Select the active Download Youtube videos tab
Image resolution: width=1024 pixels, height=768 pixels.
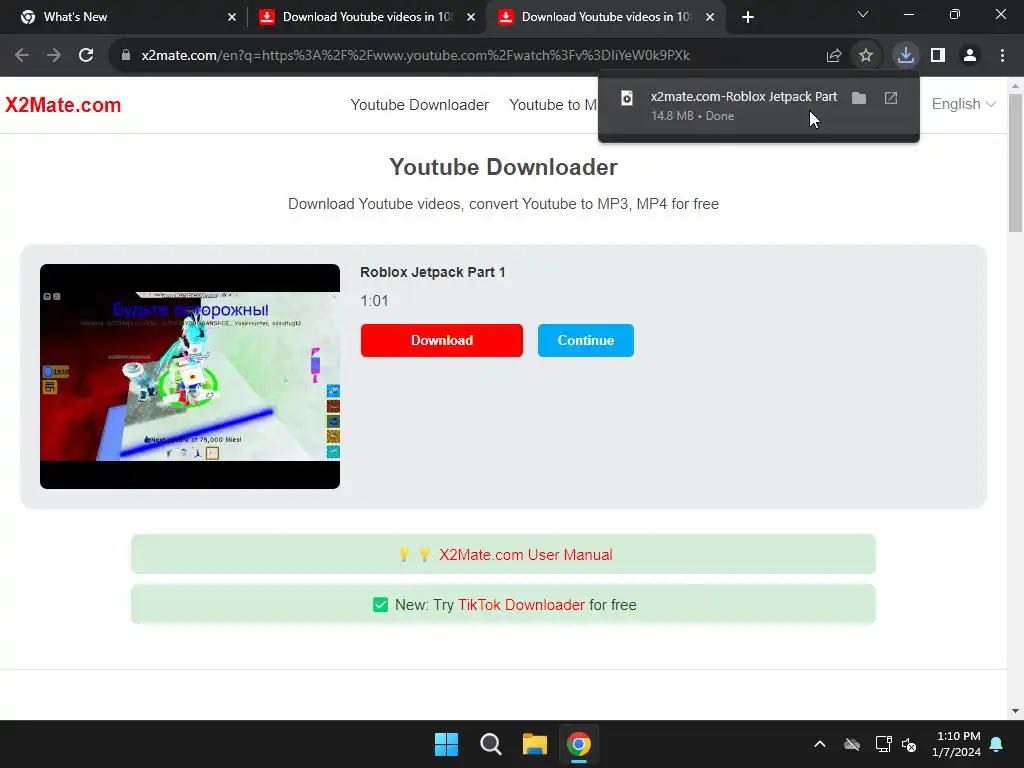pos(605,17)
